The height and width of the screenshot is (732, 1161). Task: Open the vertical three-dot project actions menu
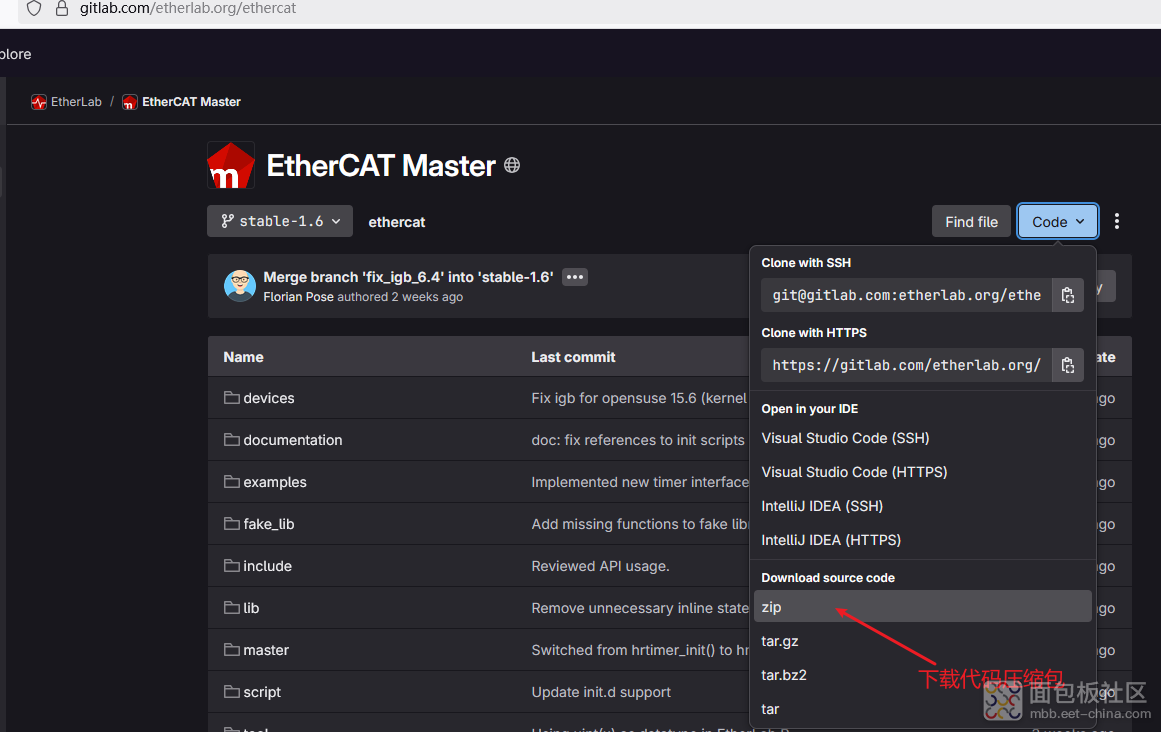(1117, 221)
